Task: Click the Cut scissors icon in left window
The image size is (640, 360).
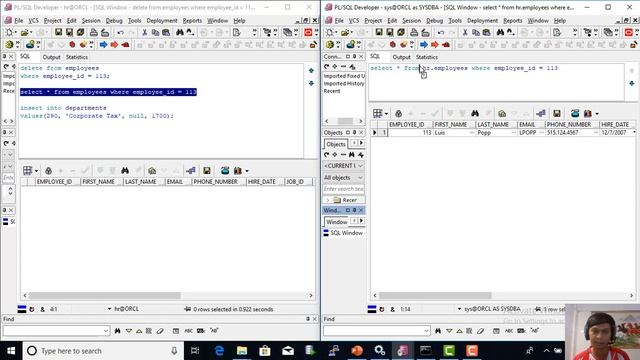Action: tap(144, 32)
